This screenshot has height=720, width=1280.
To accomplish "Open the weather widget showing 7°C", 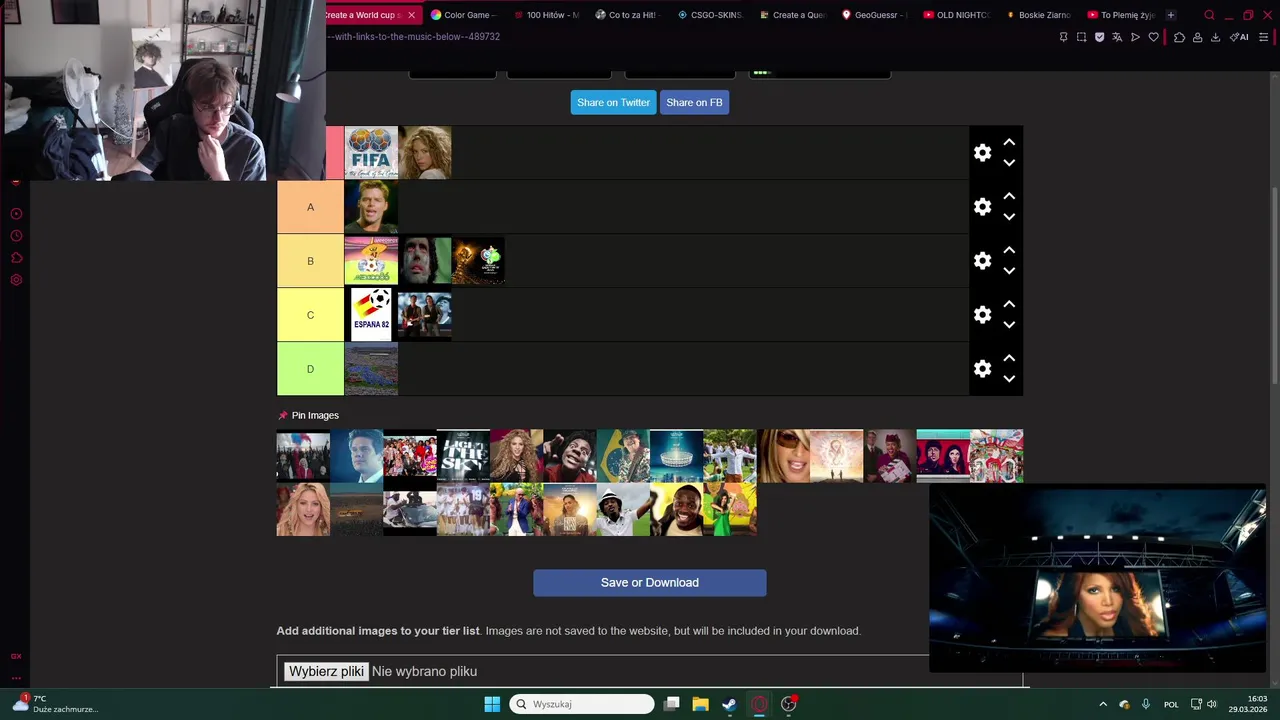I will pyautogui.click(x=55, y=704).
